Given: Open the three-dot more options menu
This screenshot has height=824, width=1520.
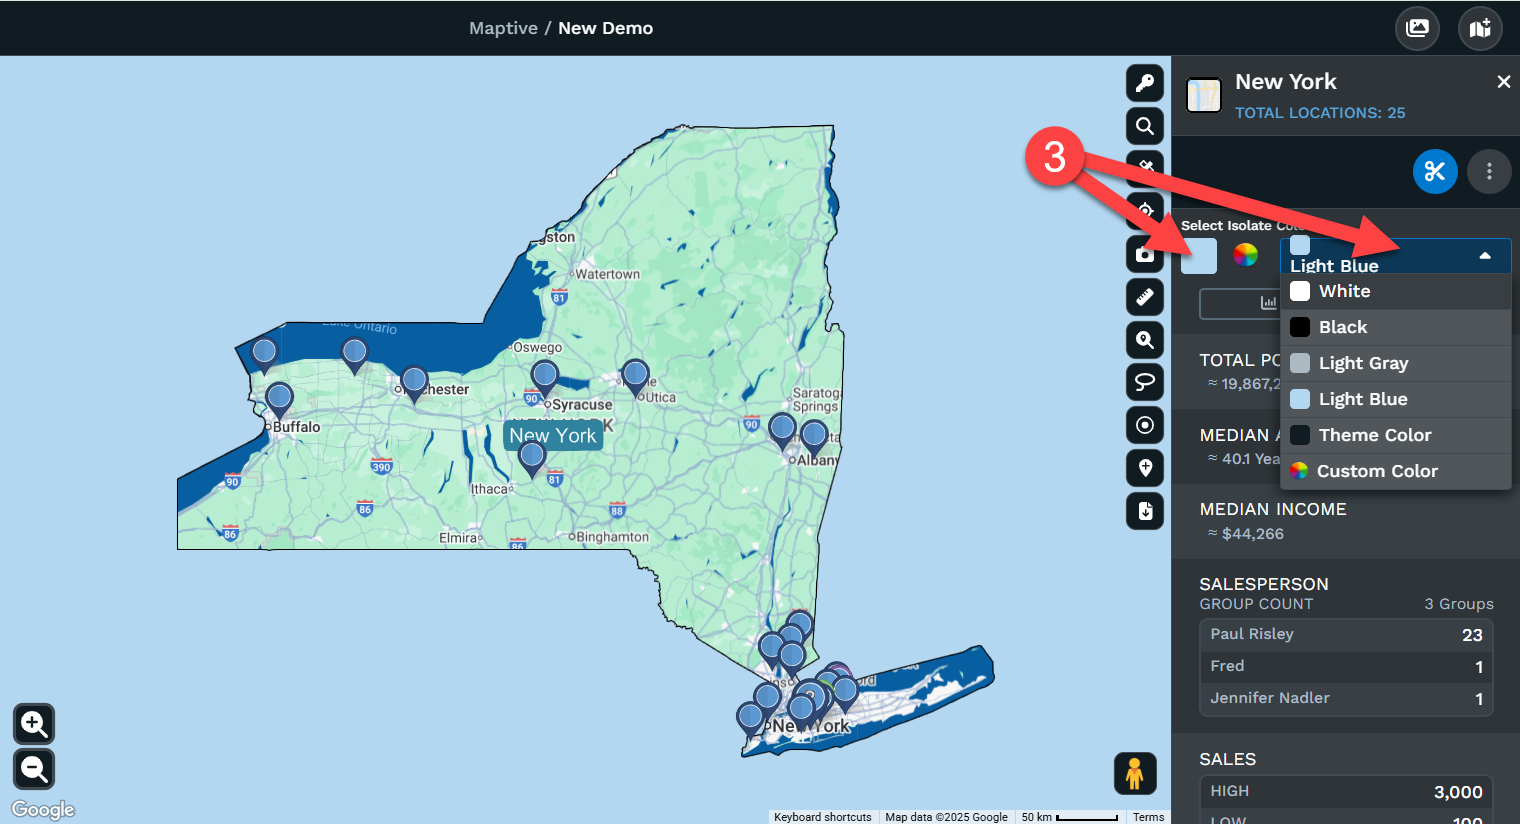Looking at the screenshot, I should tap(1489, 172).
